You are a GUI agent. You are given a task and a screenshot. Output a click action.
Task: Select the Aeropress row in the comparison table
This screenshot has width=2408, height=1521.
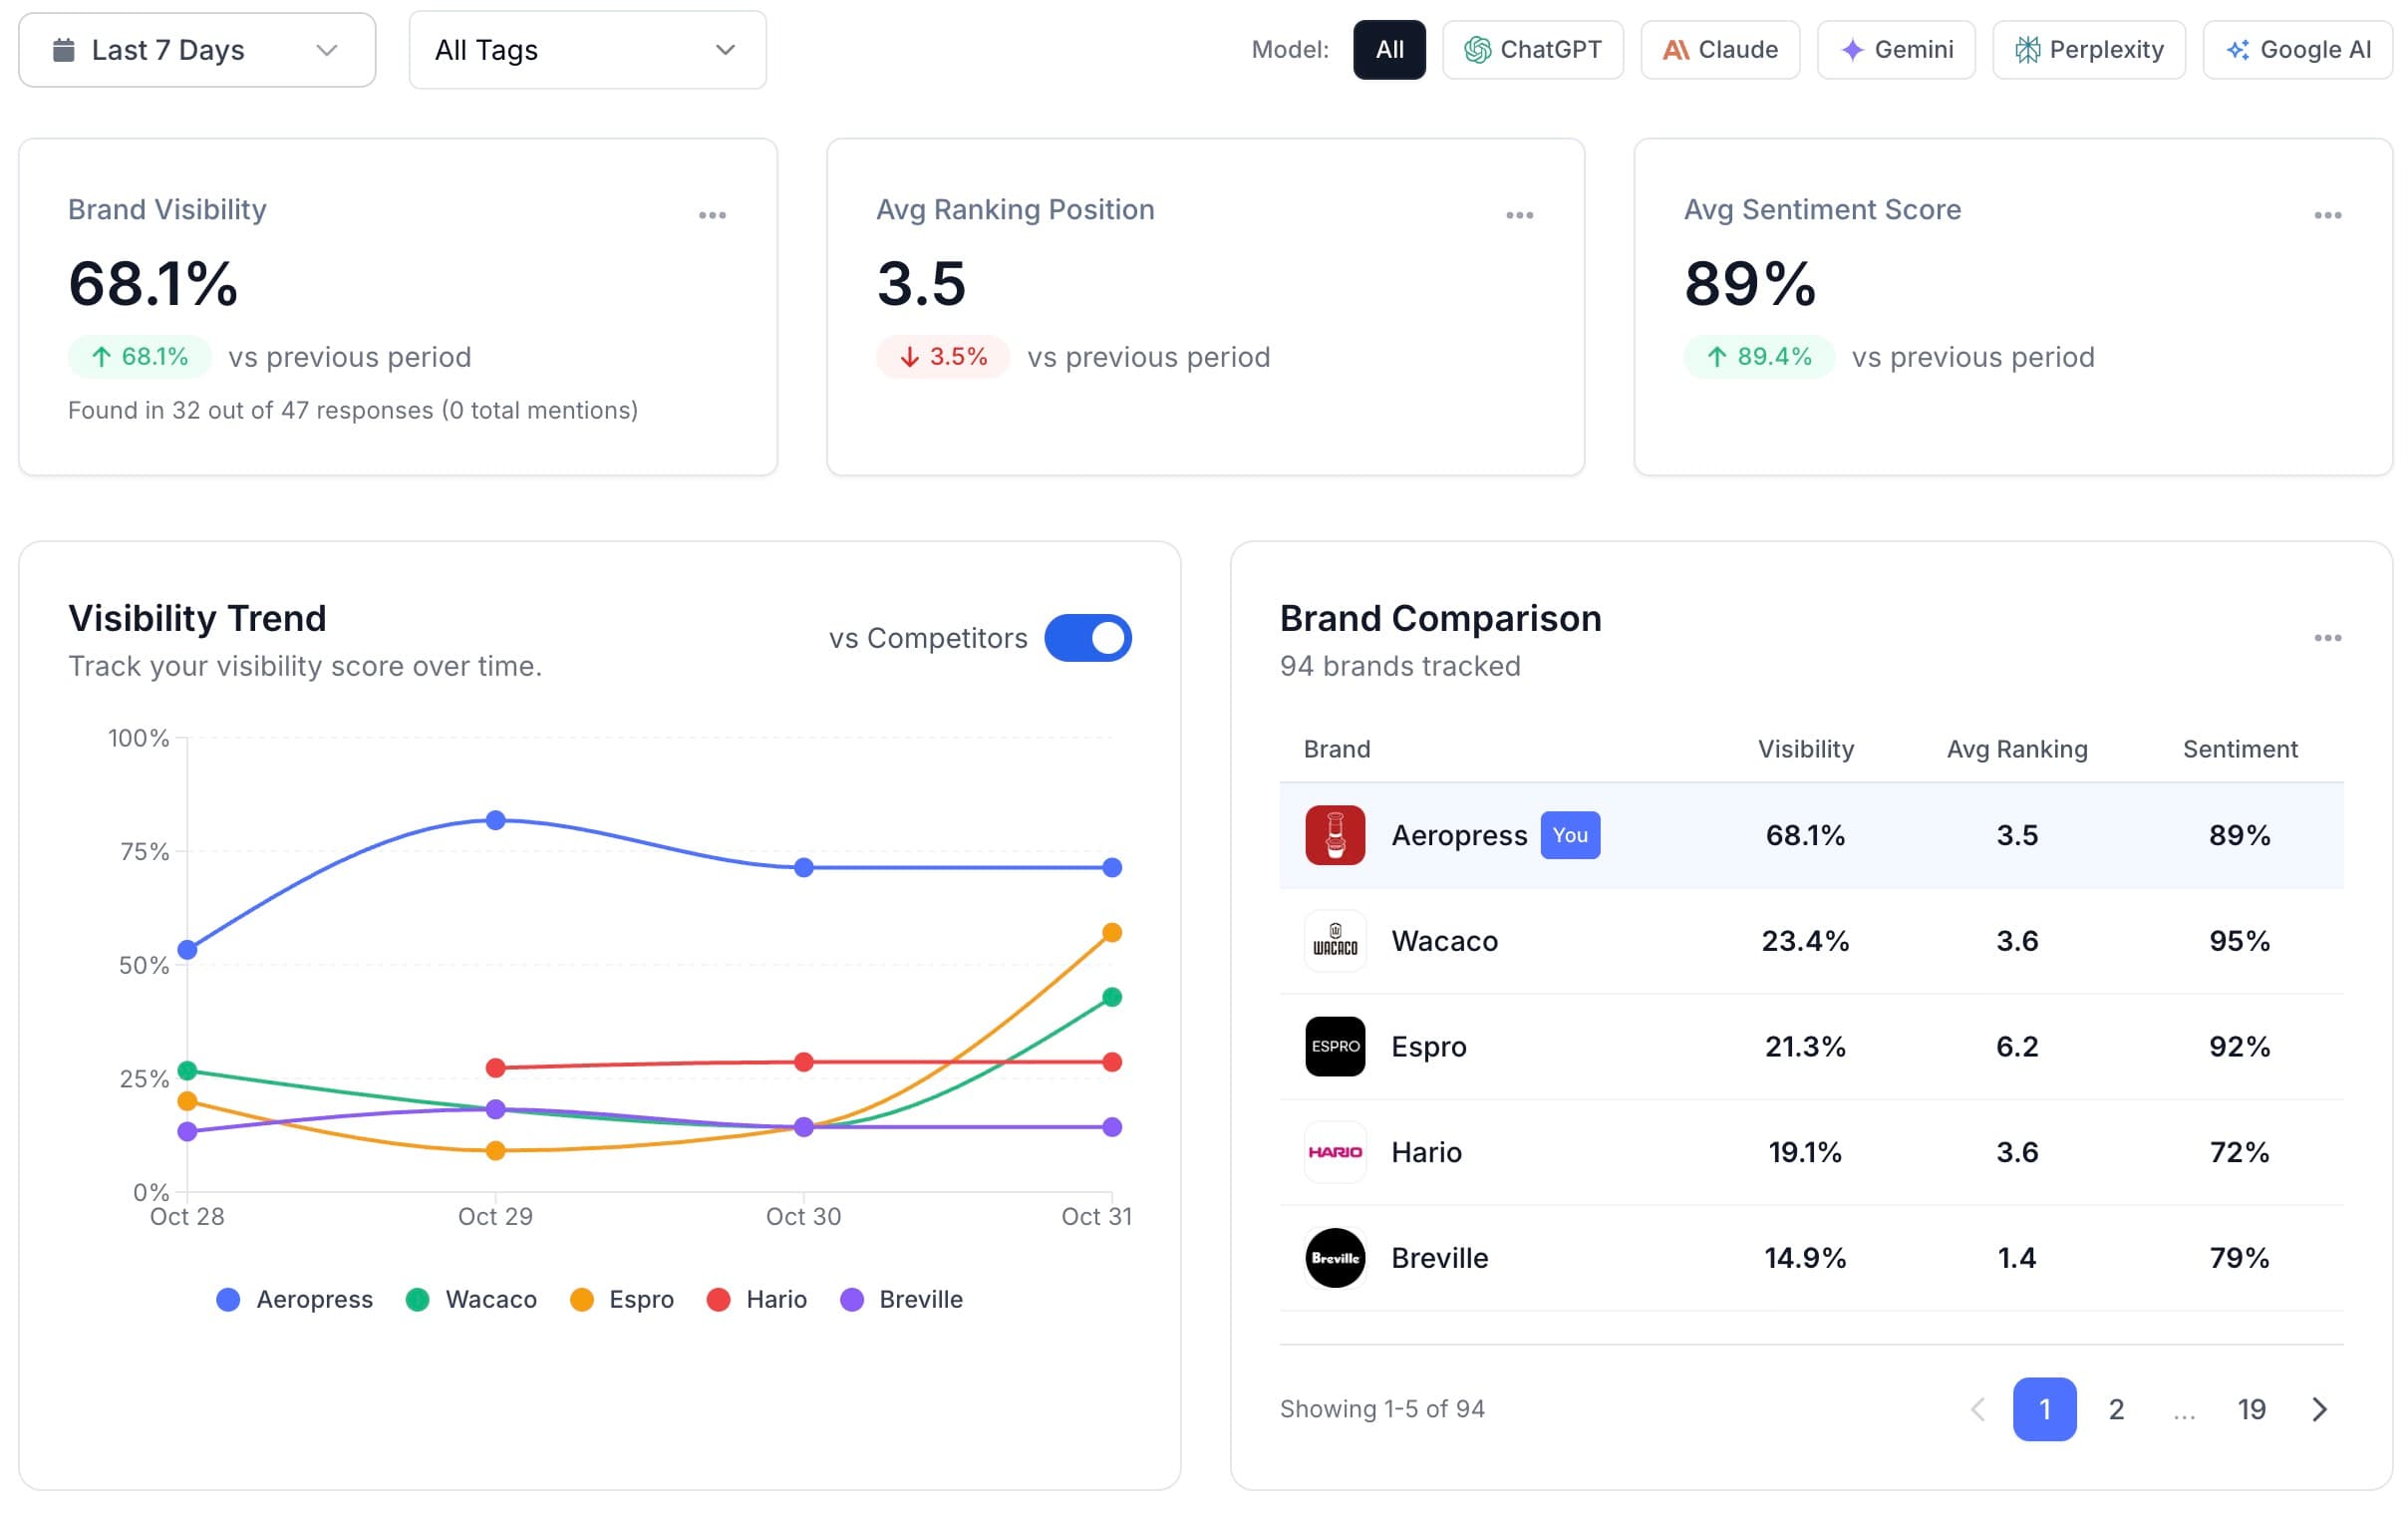coord(1700,835)
